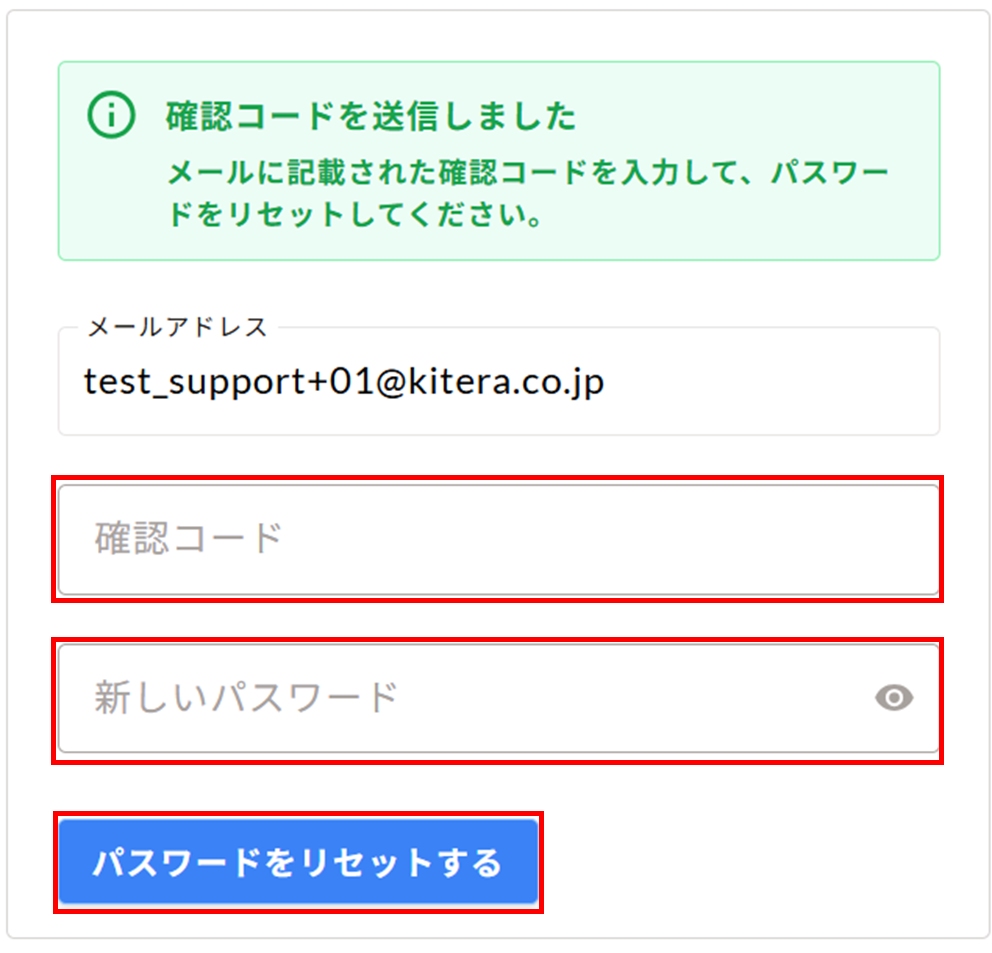This screenshot has width=992, height=953.
Task: Focus the 新しいパスワード input field
Action: tap(460, 698)
